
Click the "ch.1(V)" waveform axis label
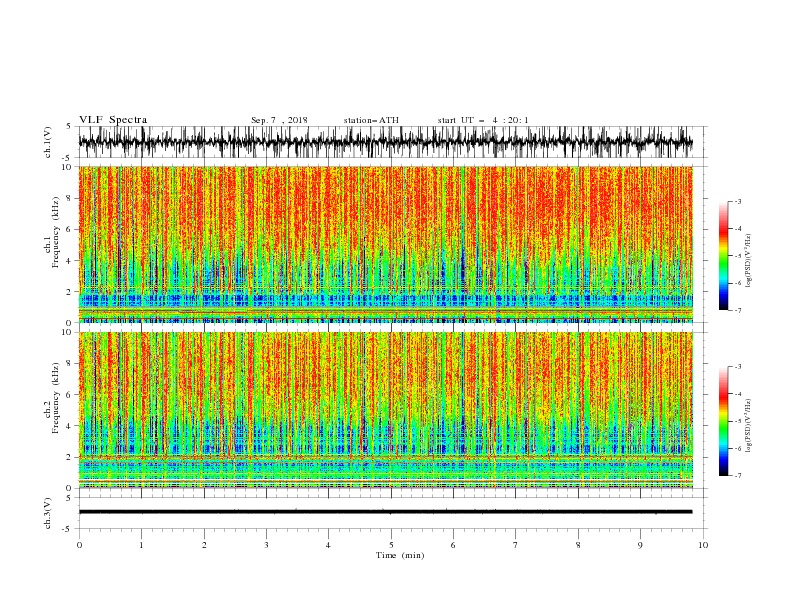48,142
